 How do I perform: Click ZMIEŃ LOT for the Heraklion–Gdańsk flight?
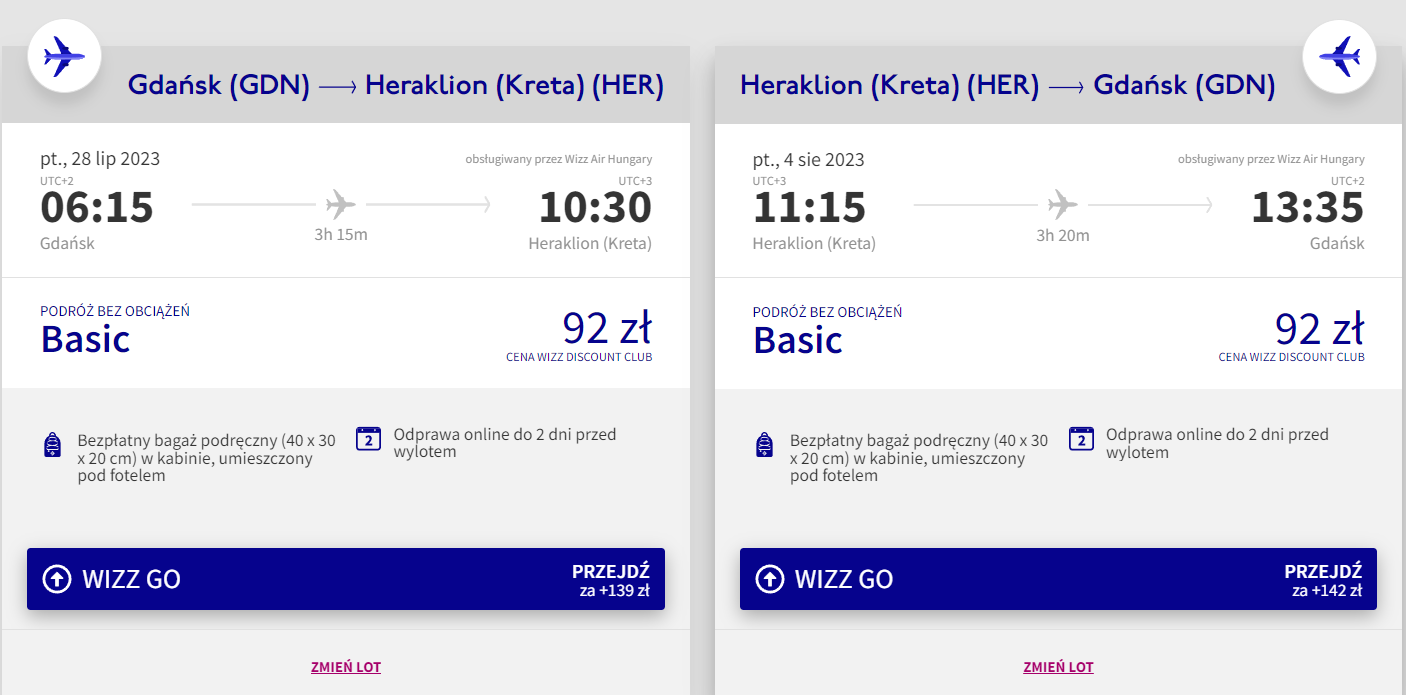[1058, 667]
